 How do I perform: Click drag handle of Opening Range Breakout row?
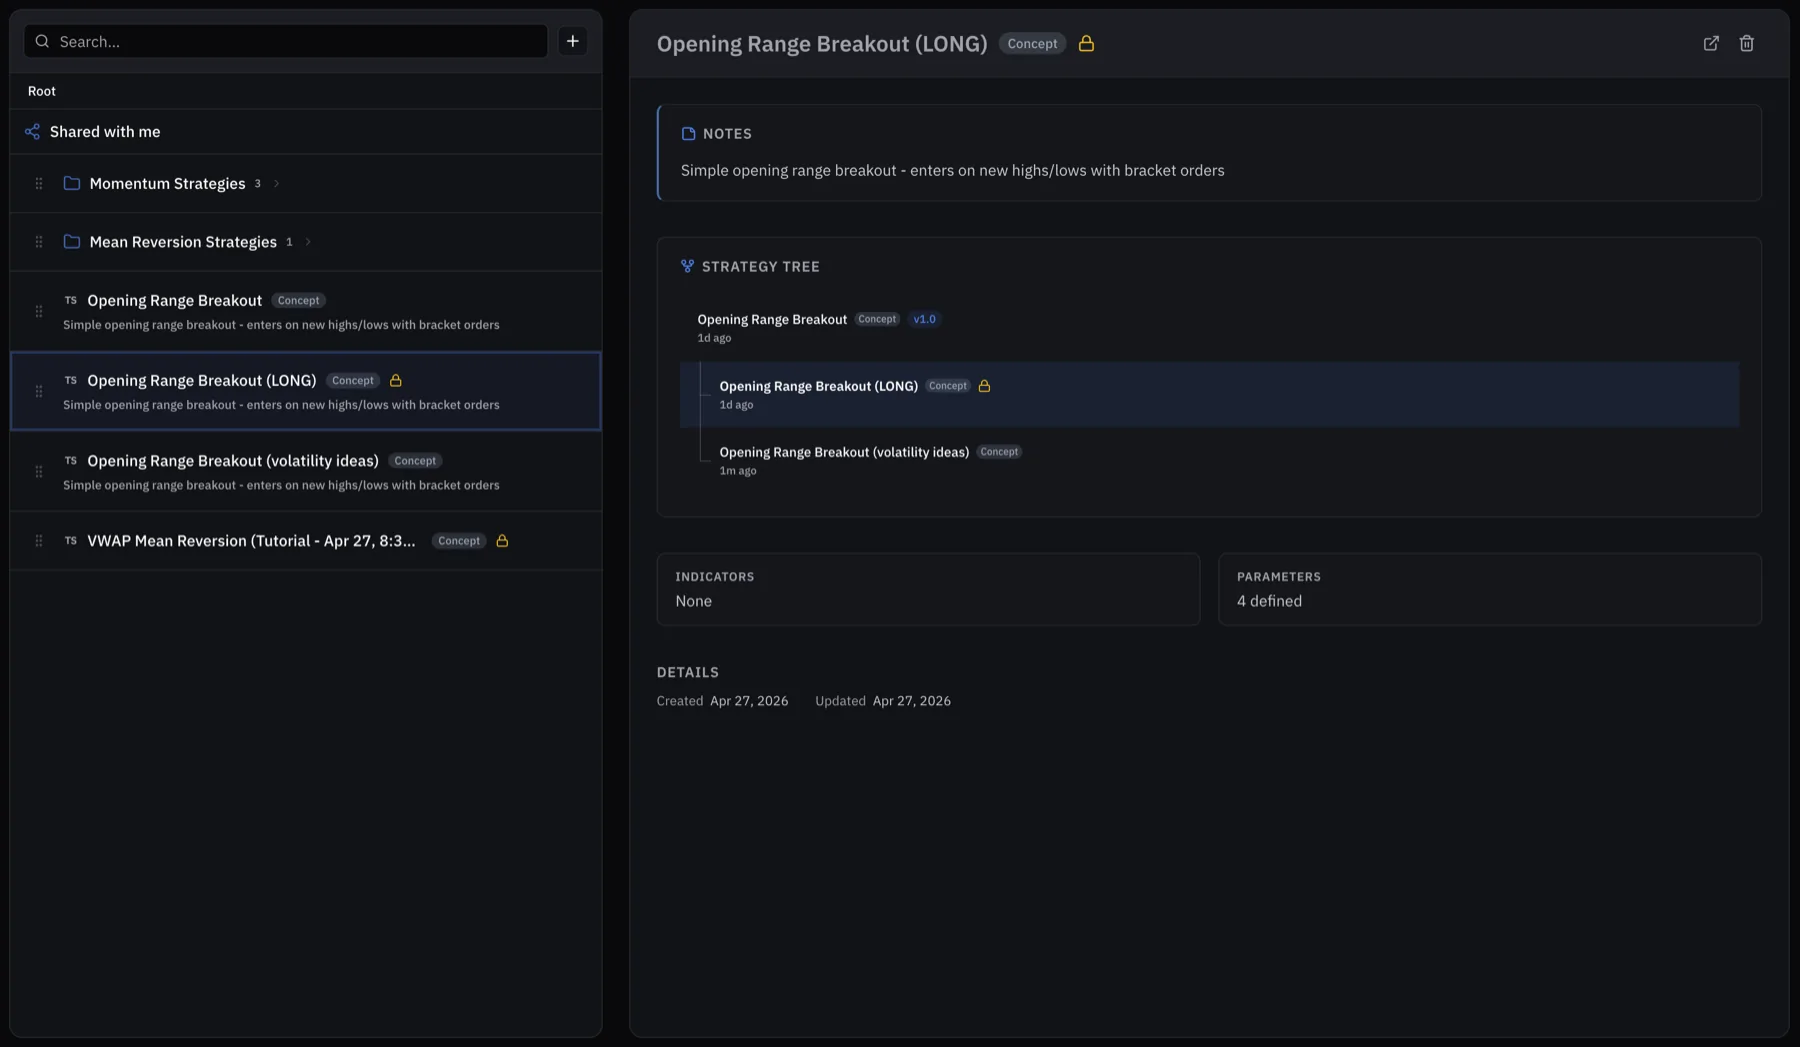pos(39,311)
